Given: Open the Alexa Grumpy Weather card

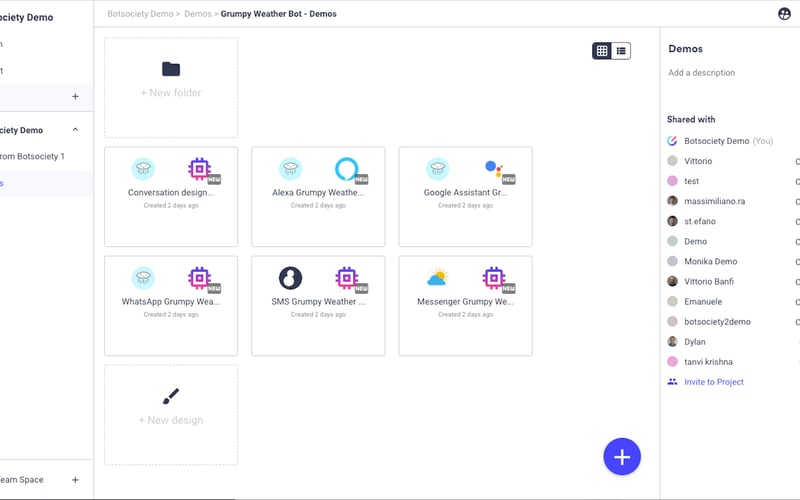Looking at the screenshot, I should pos(318,196).
